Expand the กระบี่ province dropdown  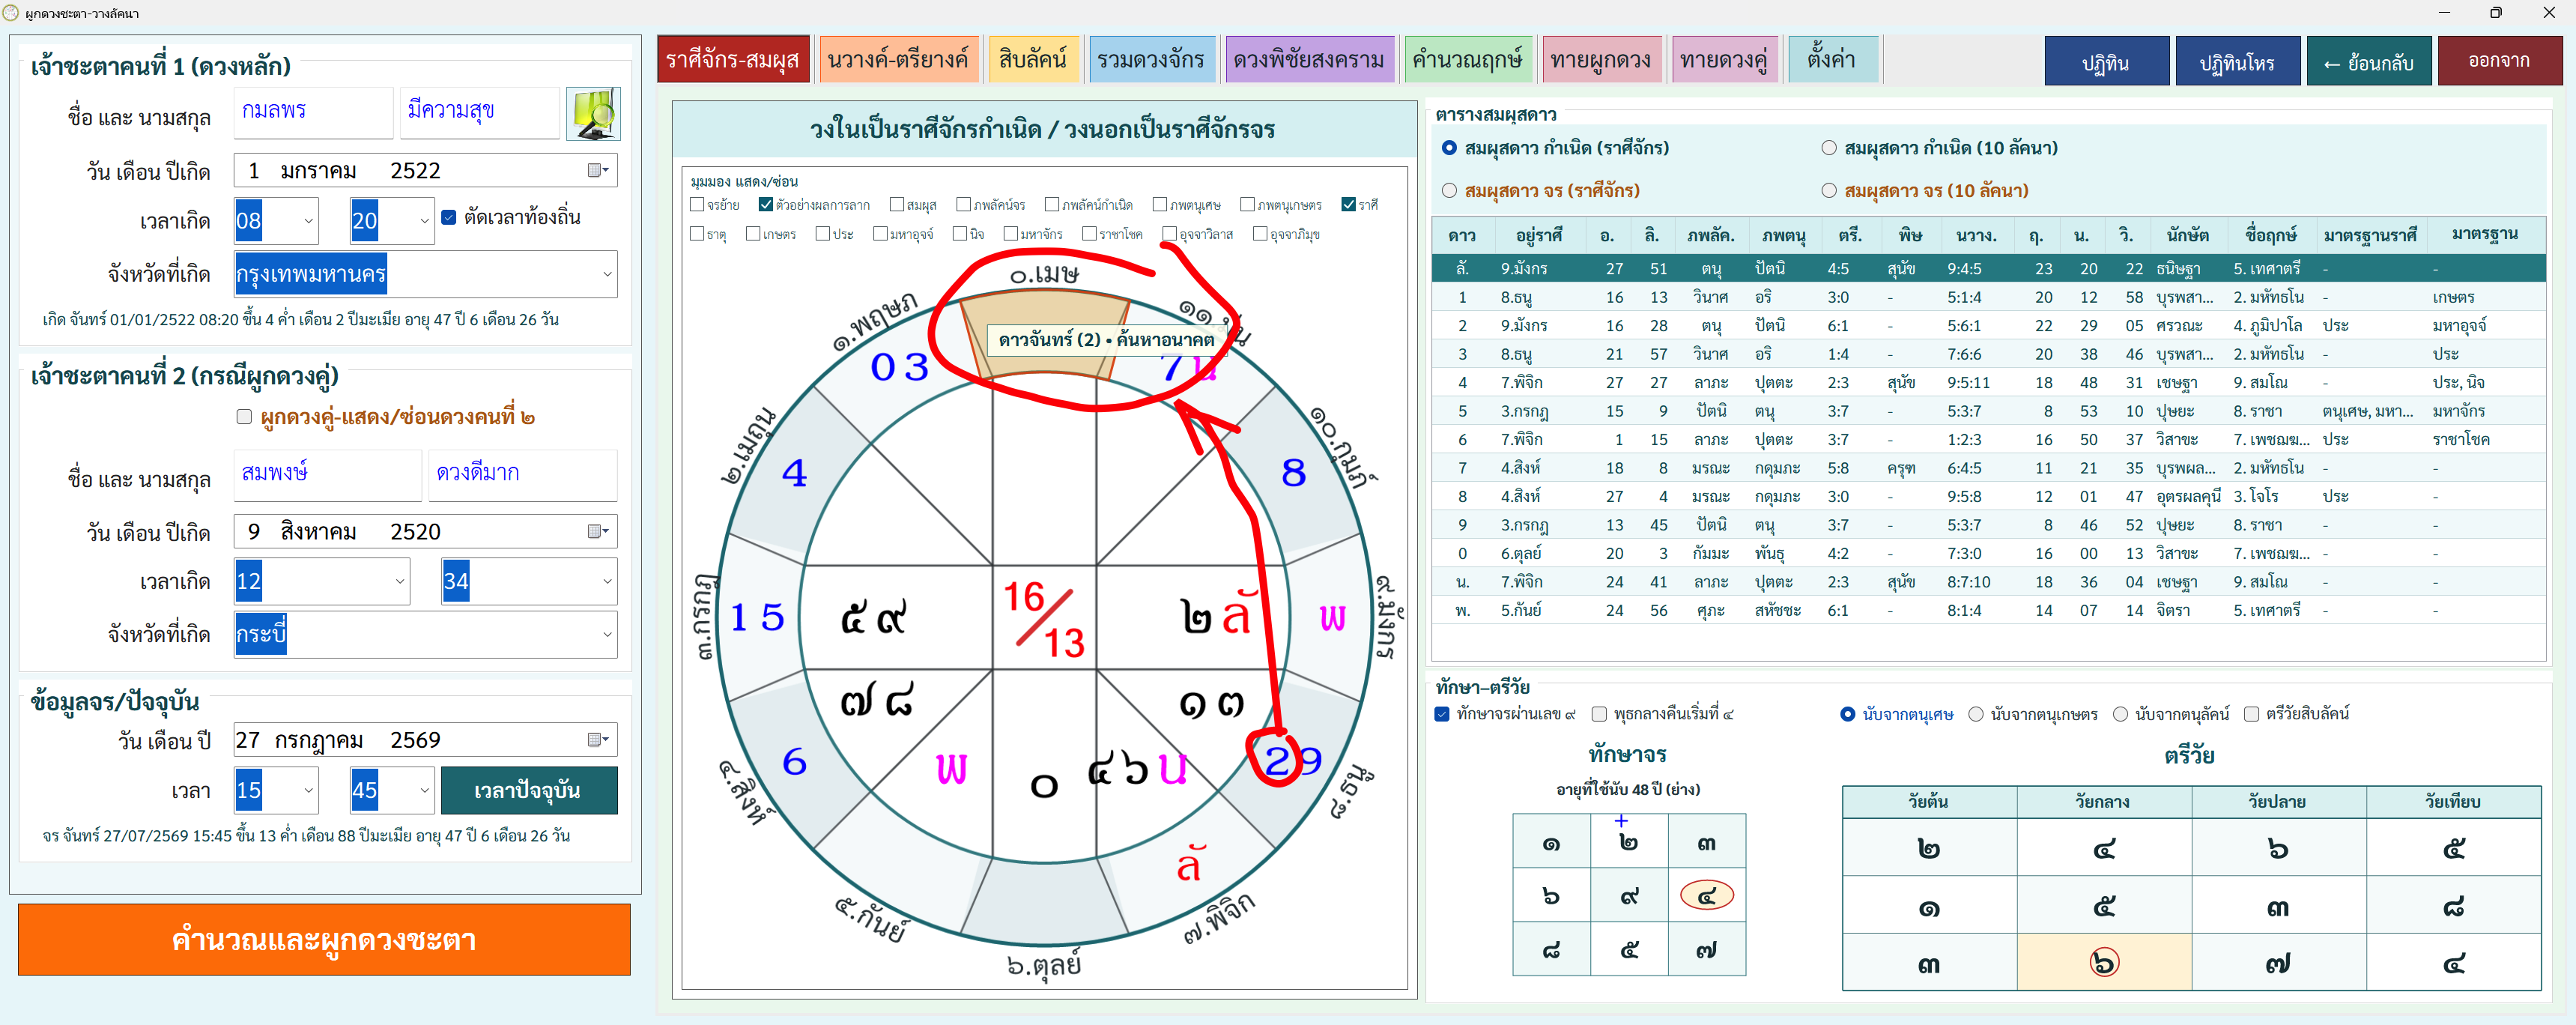607,635
